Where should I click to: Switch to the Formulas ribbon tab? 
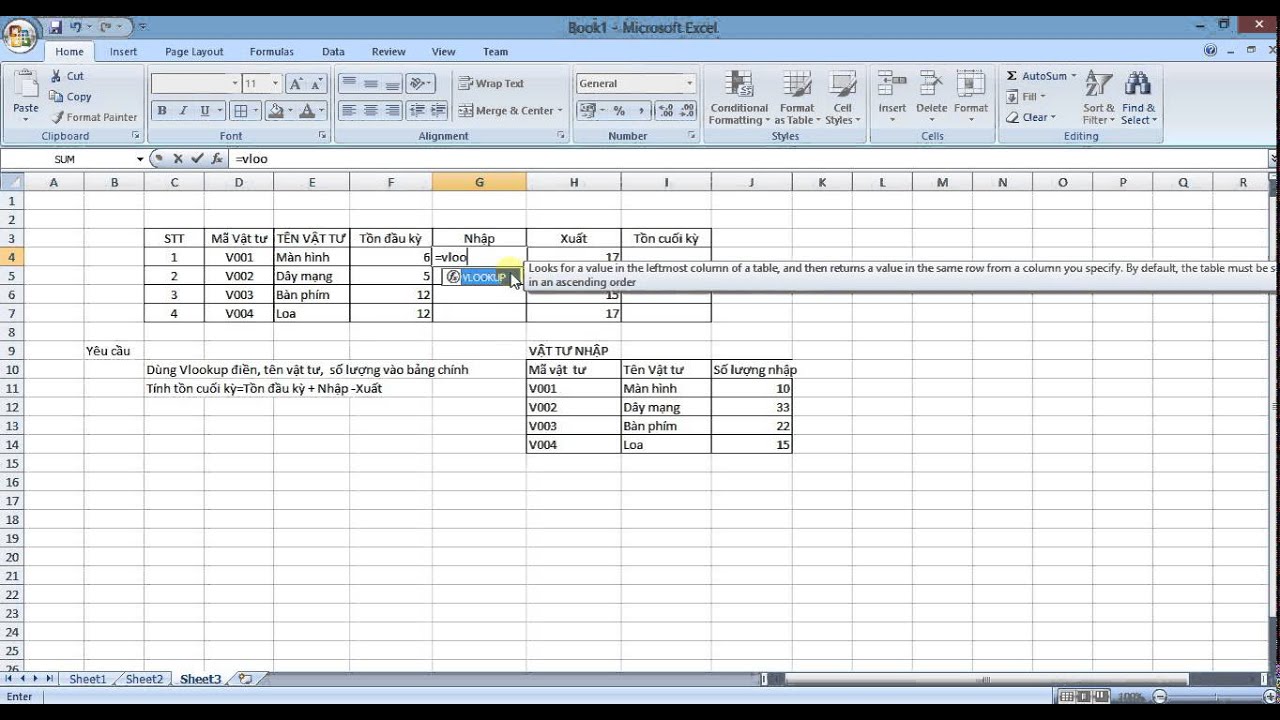tap(271, 51)
